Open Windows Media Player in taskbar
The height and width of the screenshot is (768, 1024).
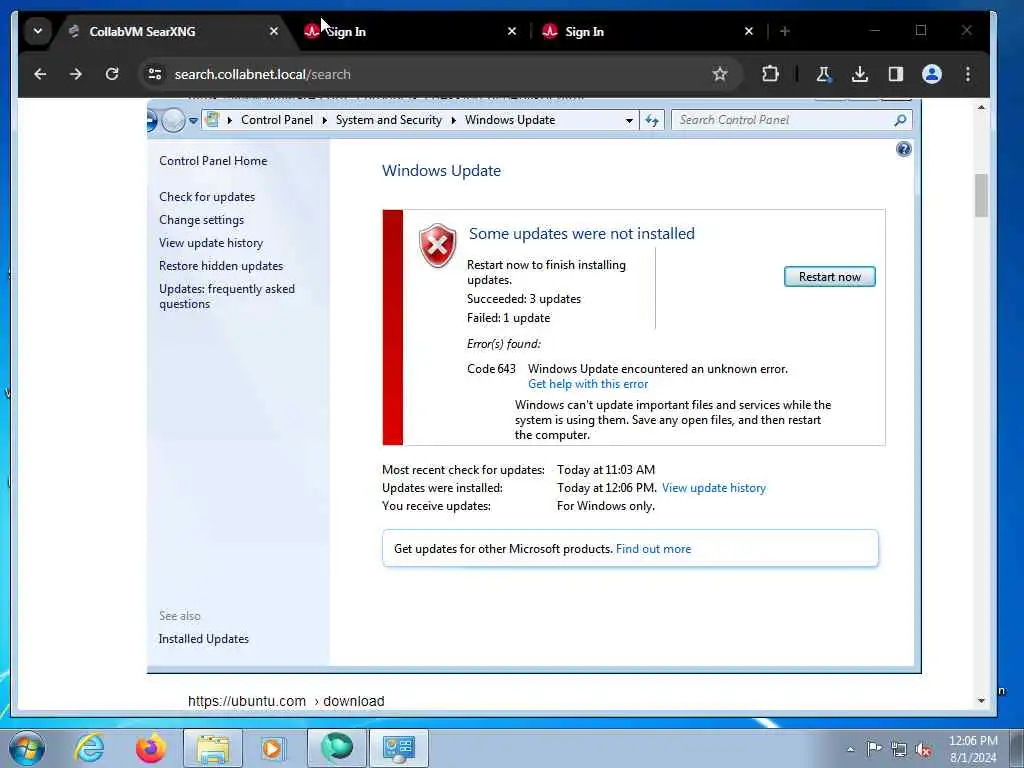(x=274, y=748)
